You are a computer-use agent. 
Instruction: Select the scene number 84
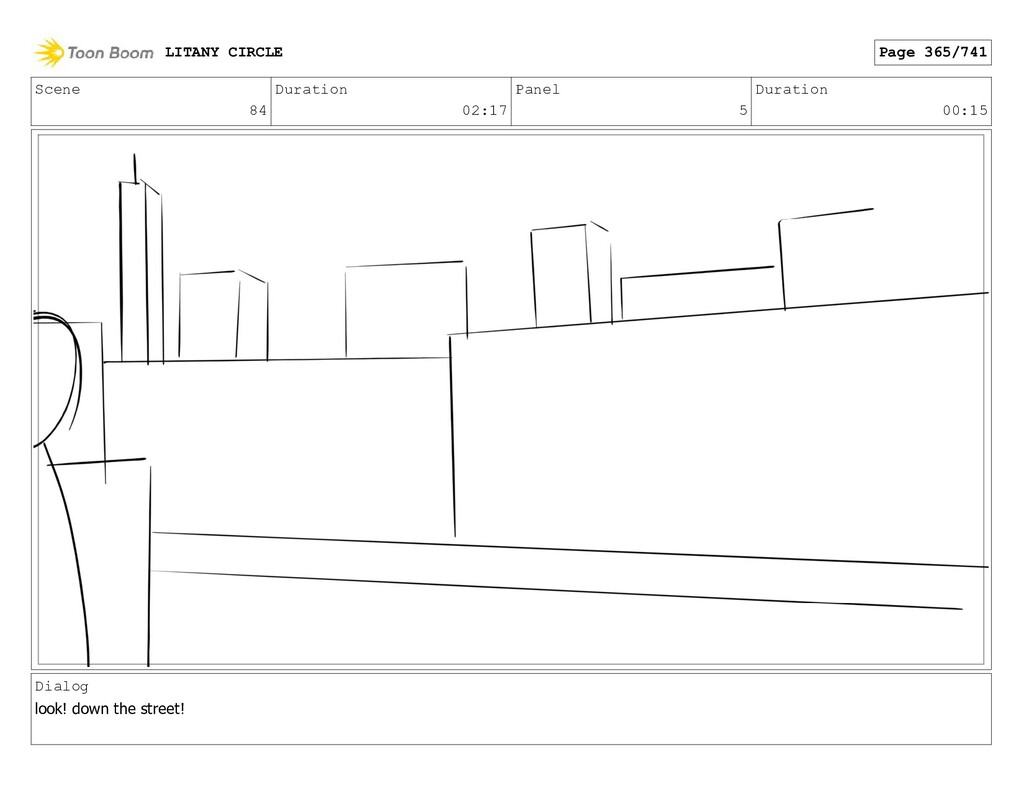click(x=258, y=110)
